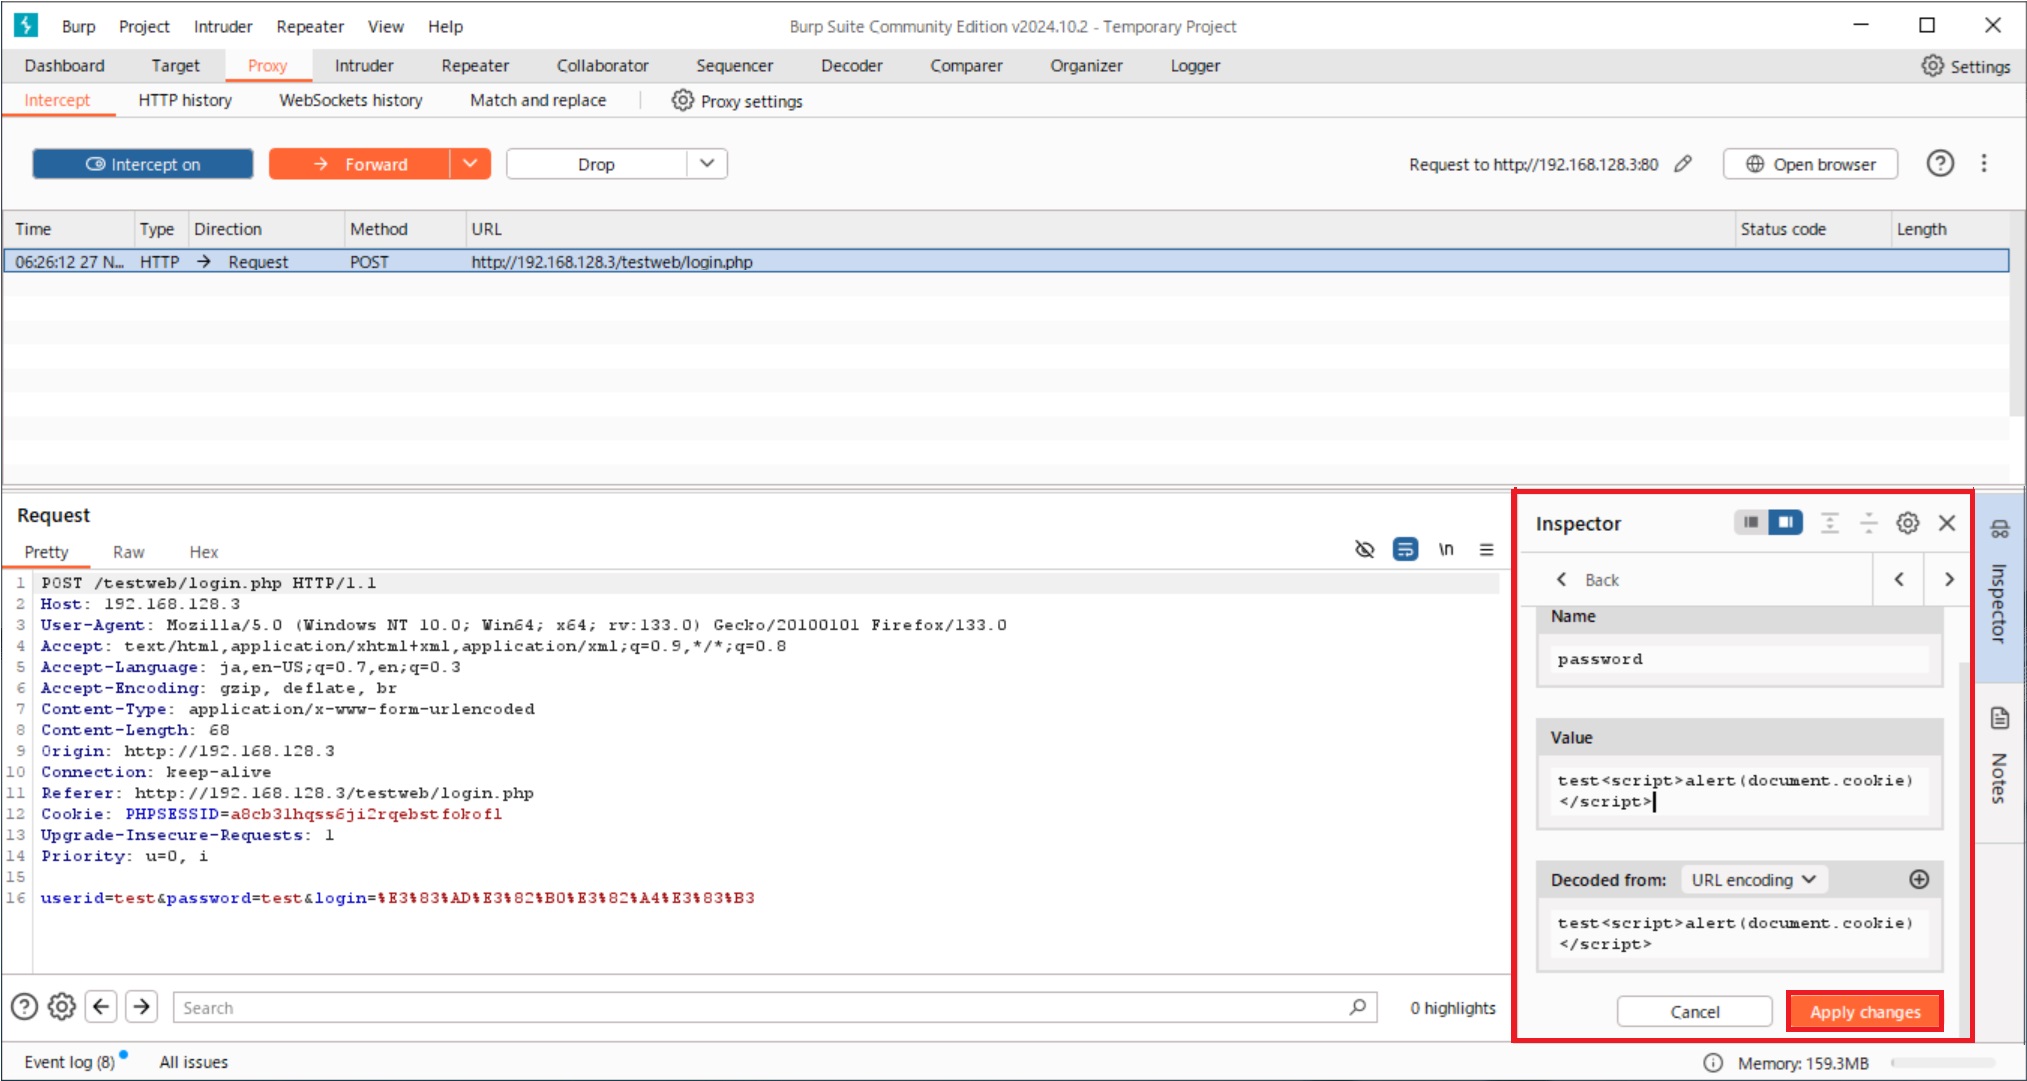Edit target host with pencil icon
Screen dimensions: 2027x1081
click(x=1684, y=164)
